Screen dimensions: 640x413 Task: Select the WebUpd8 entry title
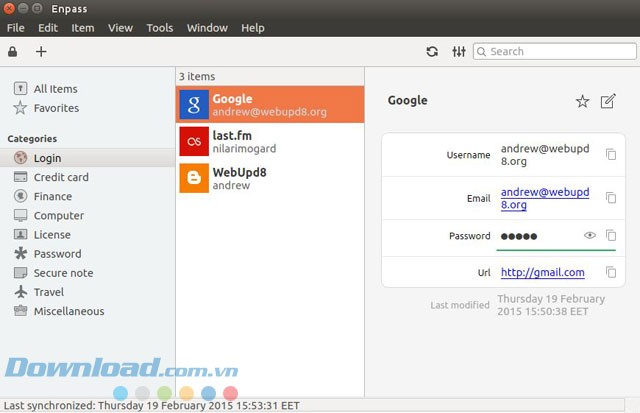(239, 172)
